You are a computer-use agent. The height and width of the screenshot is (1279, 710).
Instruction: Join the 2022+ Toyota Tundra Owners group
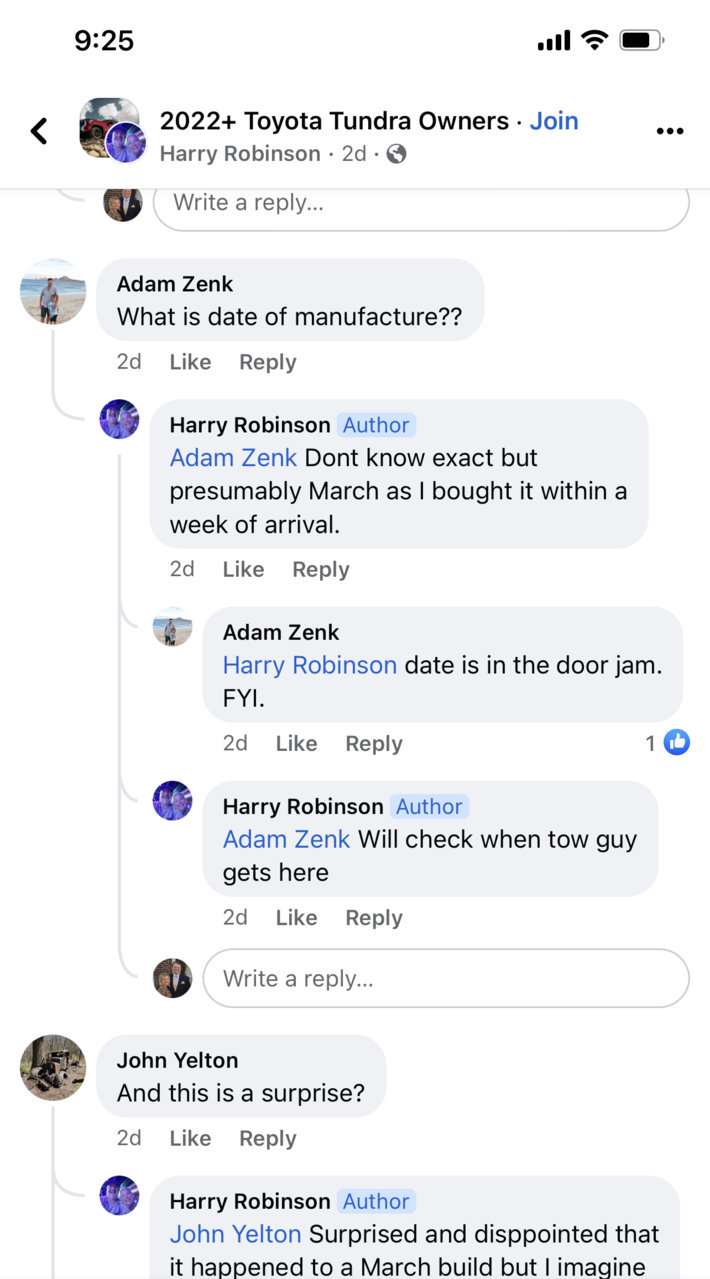coord(554,121)
